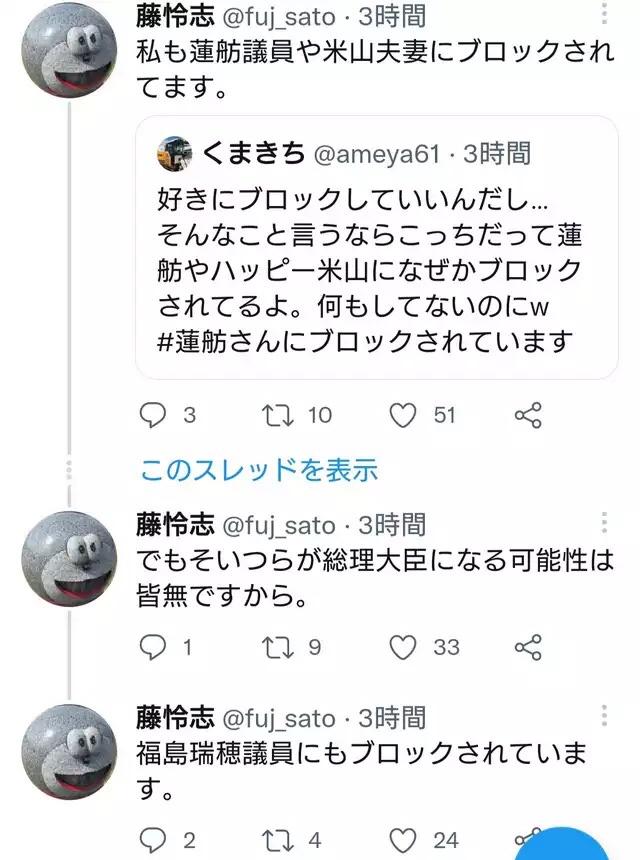
Task: Open more options for the topmost tweet
Action: click(x=604, y=14)
